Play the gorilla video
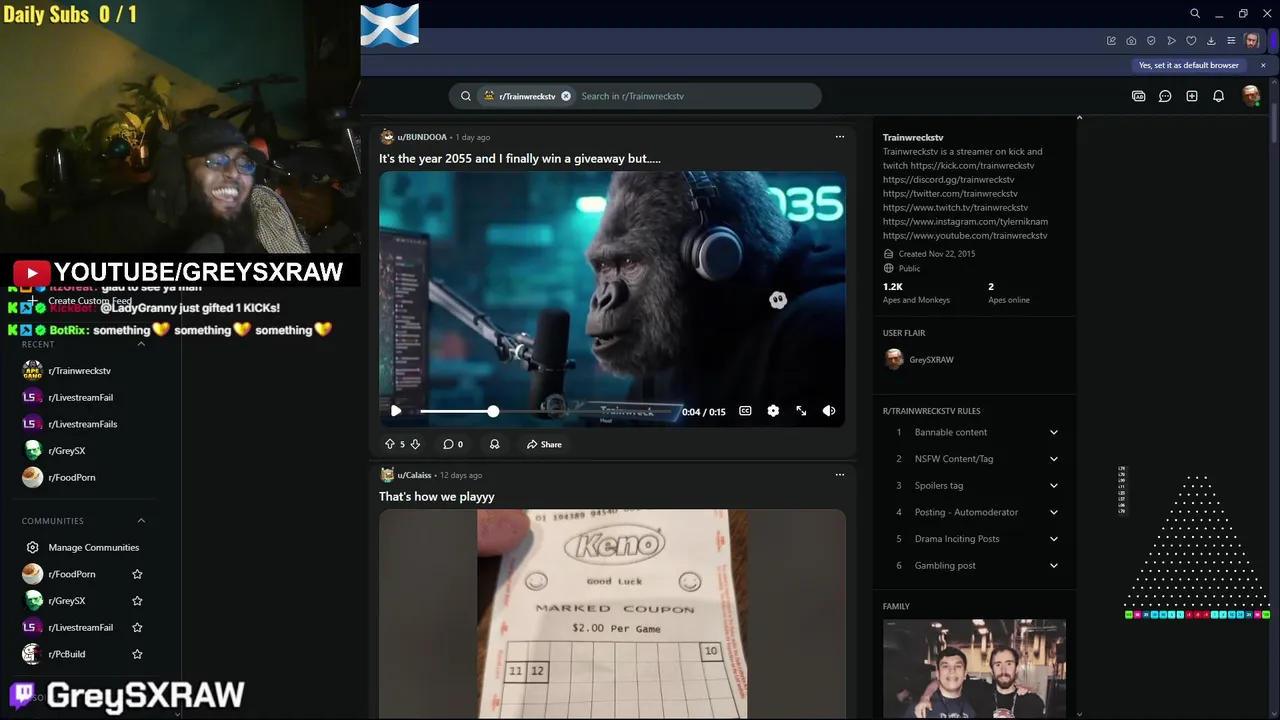This screenshot has height=720, width=1280. pyautogui.click(x=396, y=411)
